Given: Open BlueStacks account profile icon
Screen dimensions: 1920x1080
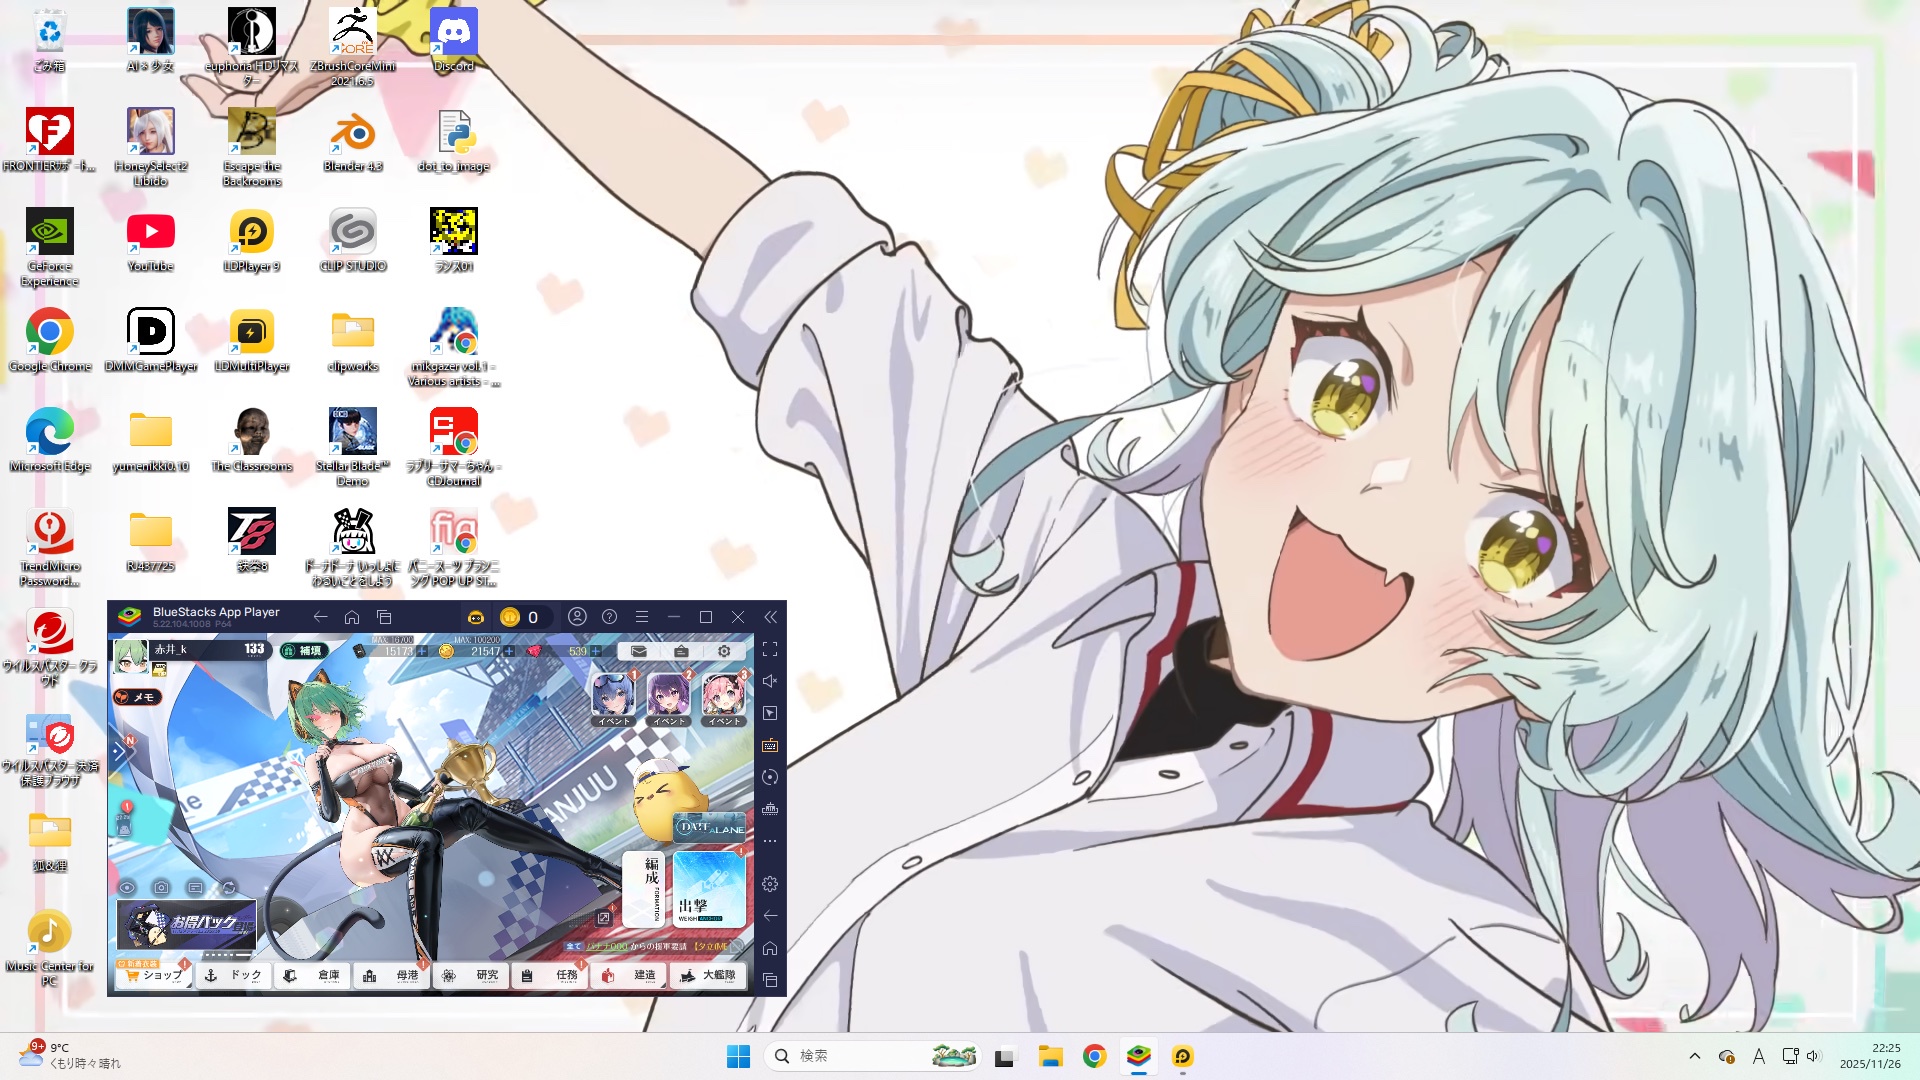Looking at the screenshot, I should point(577,617).
